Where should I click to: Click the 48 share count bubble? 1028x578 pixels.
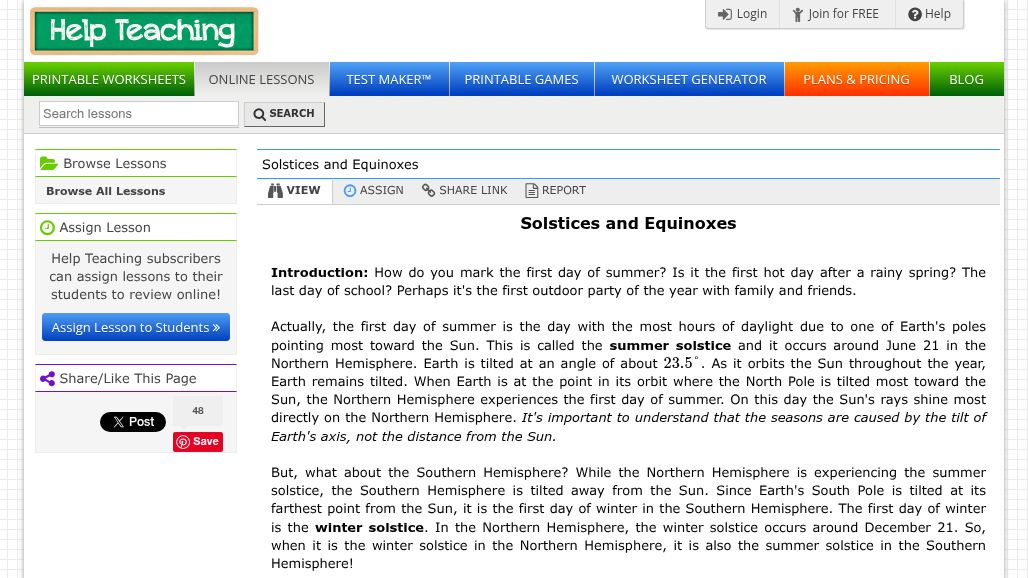tap(198, 411)
